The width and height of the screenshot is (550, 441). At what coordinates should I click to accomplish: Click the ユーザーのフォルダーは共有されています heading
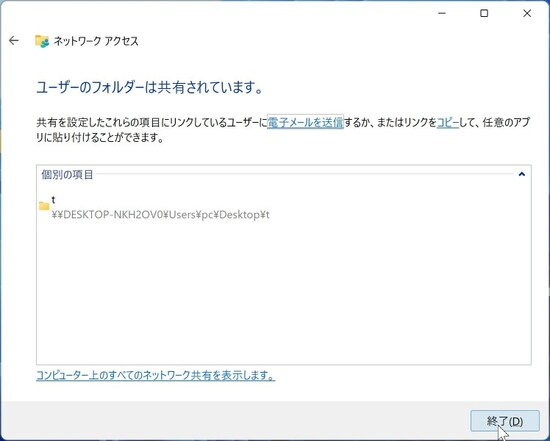click(x=150, y=87)
